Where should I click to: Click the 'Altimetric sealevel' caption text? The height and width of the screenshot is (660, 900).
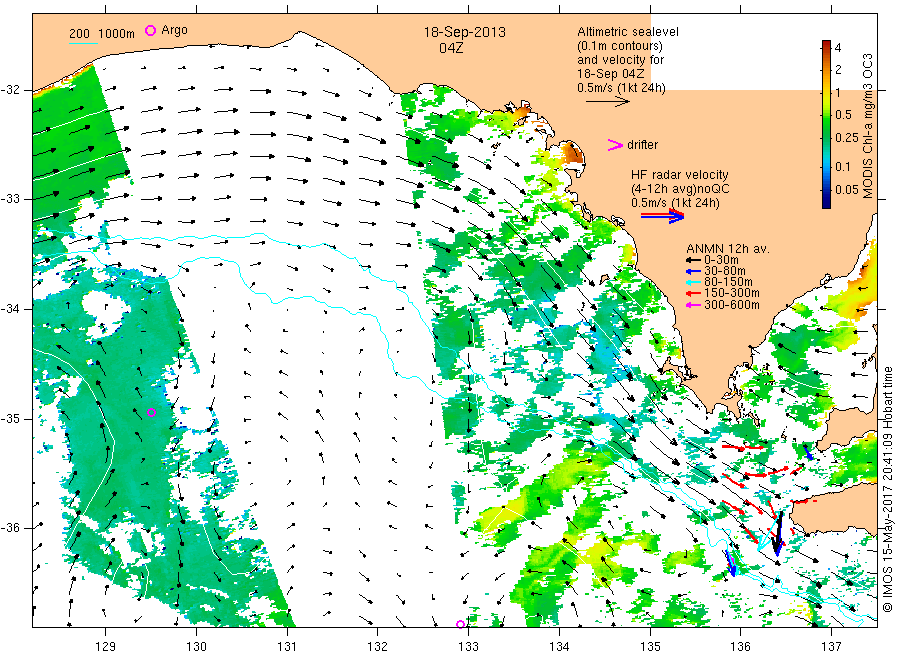(628, 32)
